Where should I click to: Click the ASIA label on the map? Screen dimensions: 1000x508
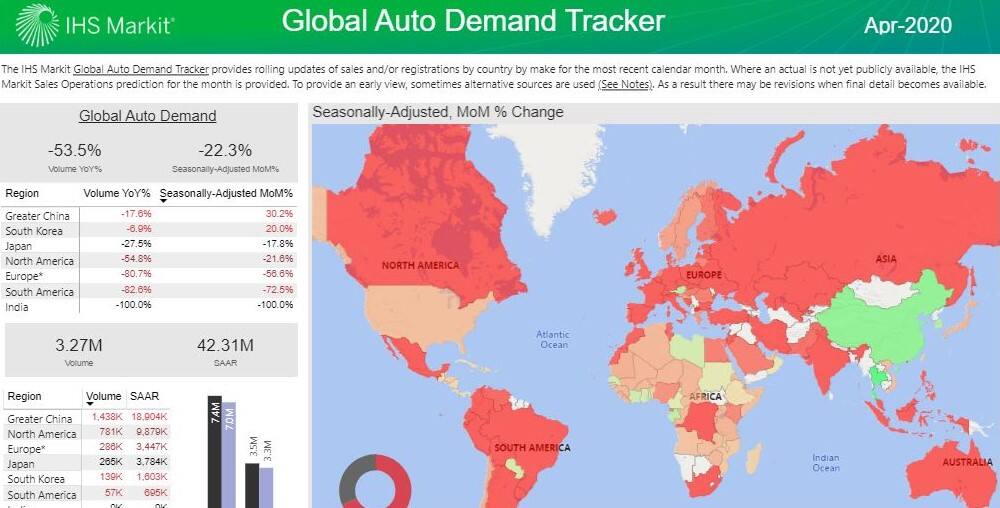pos(886,259)
